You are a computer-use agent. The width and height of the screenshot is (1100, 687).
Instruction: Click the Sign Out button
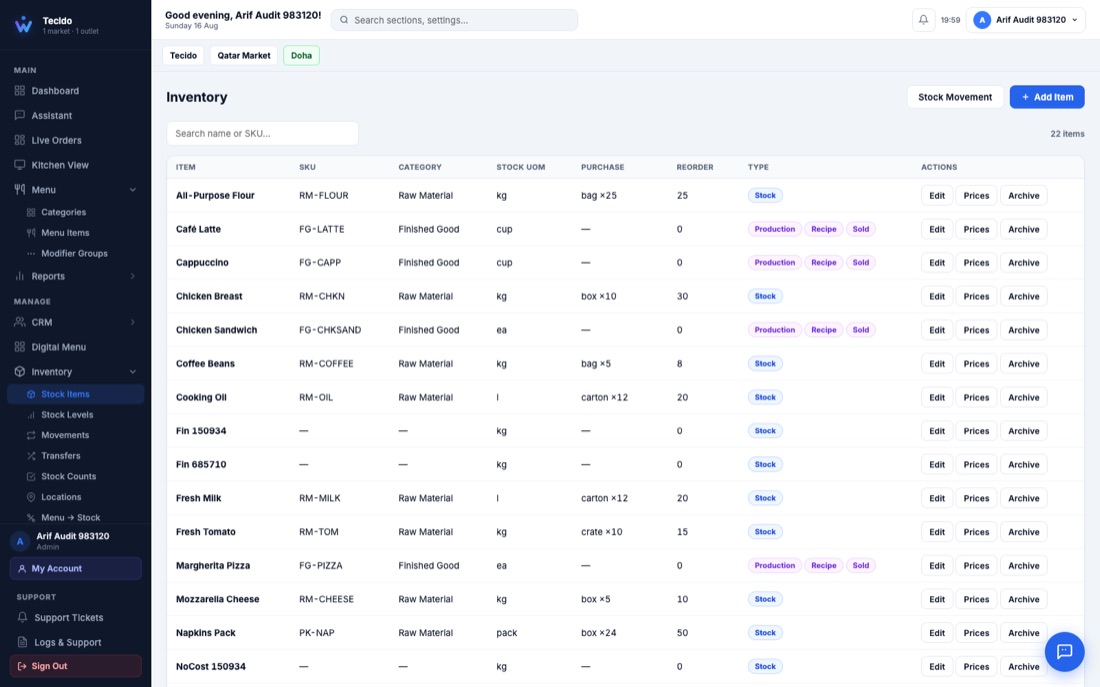coord(76,666)
